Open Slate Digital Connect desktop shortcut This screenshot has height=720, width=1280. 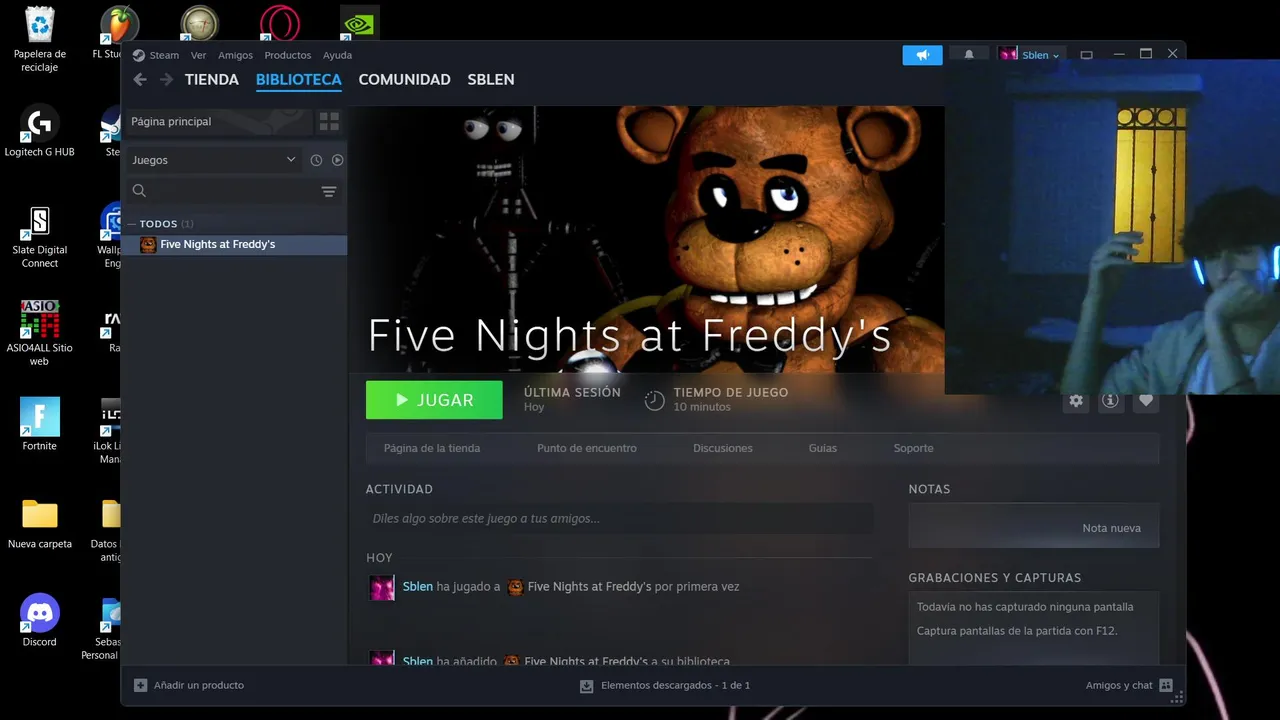click(39, 238)
